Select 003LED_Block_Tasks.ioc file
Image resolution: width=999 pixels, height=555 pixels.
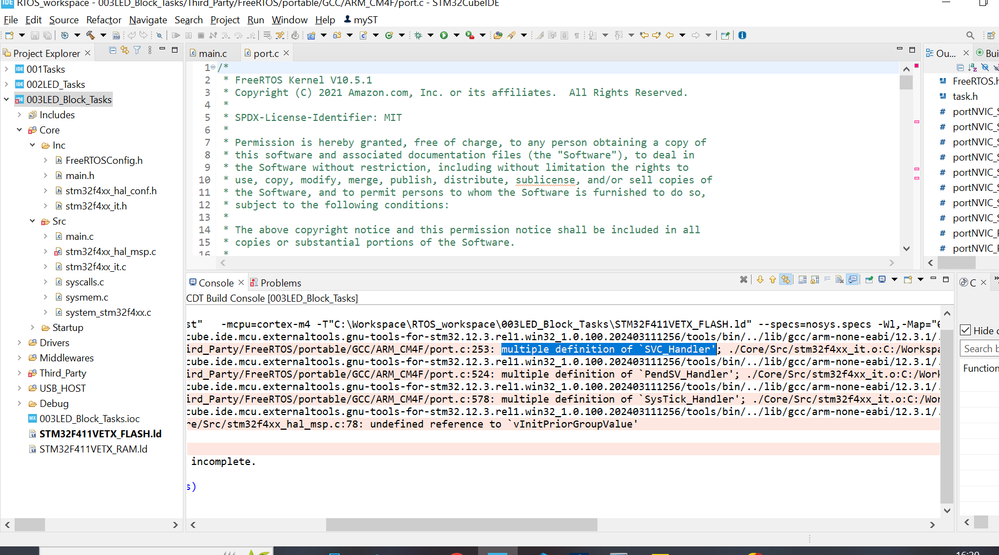(x=89, y=419)
